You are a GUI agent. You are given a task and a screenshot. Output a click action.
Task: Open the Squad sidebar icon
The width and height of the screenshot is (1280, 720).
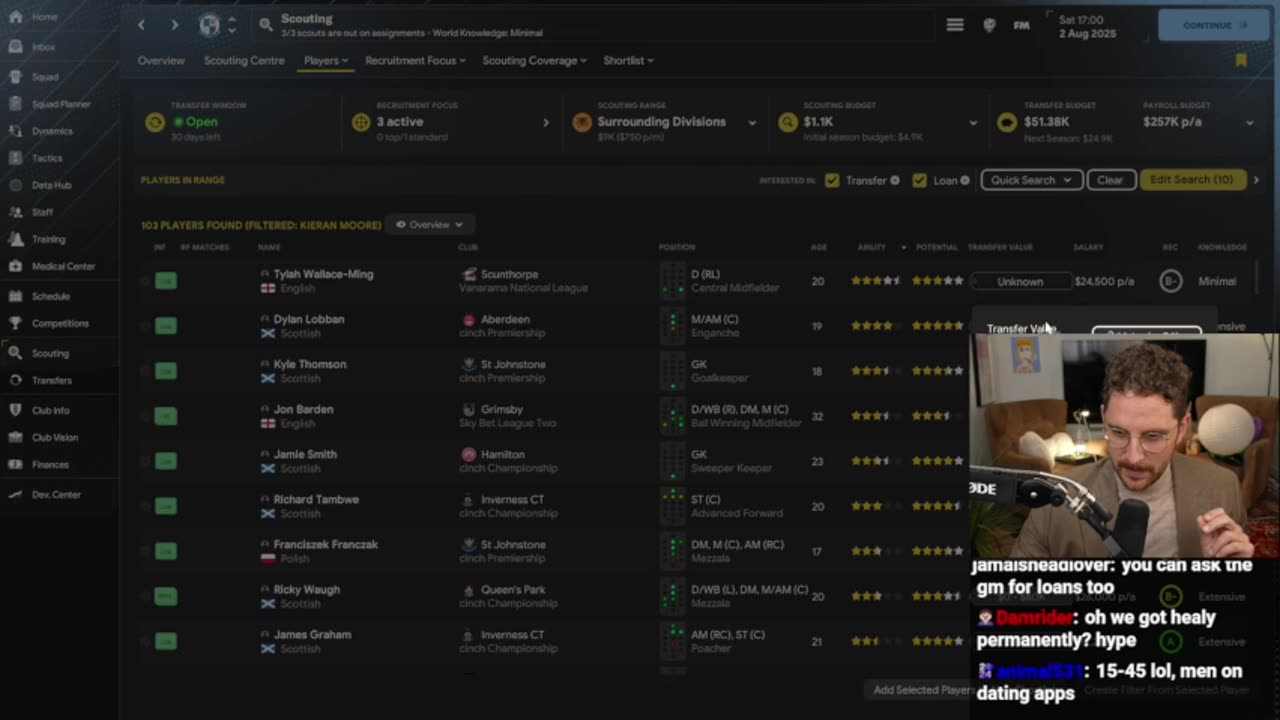click(x=15, y=76)
